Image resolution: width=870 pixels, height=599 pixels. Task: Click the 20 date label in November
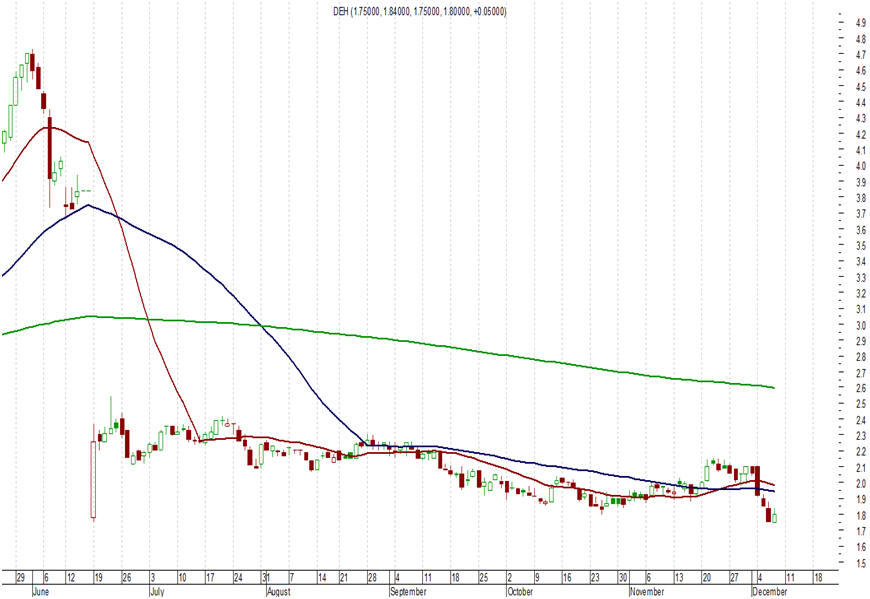[707, 578]
